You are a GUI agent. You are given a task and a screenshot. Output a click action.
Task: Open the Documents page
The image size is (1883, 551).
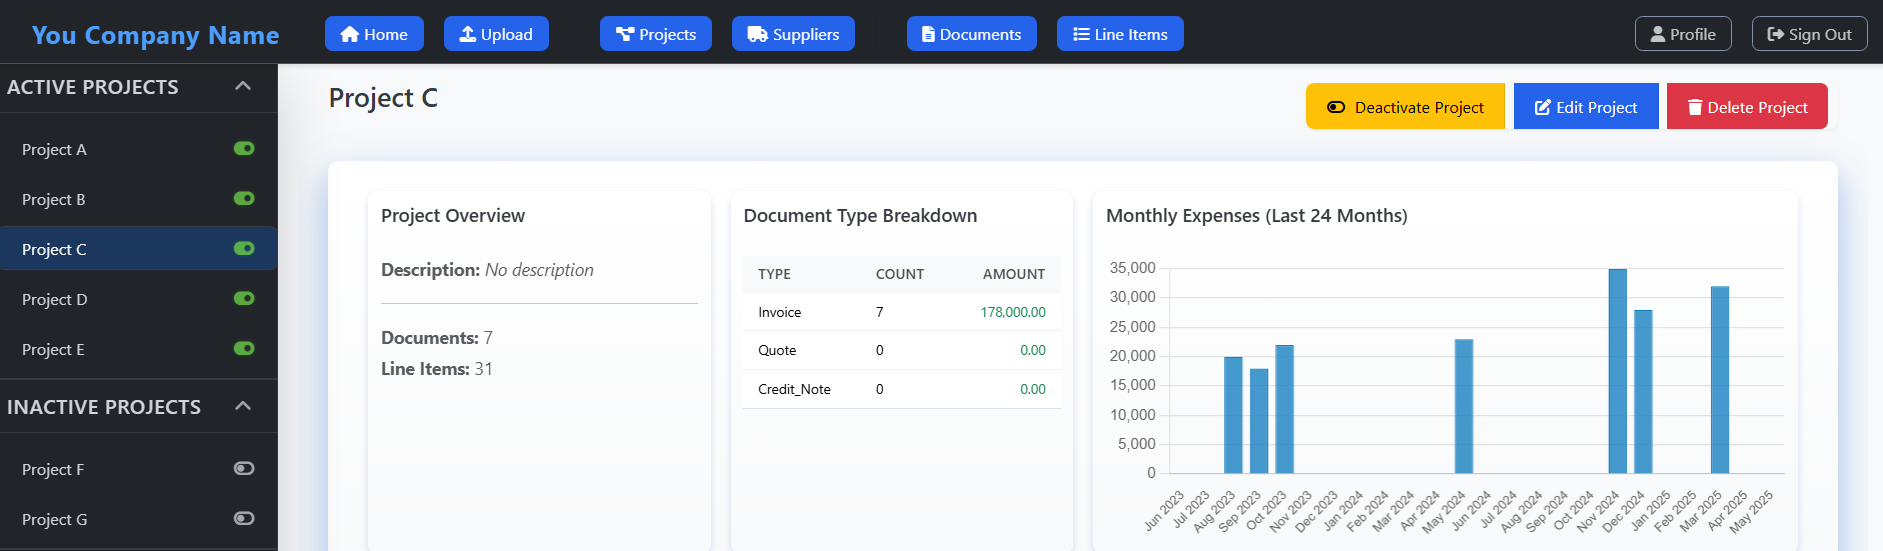pyautogui.click(x=971, y=34)
